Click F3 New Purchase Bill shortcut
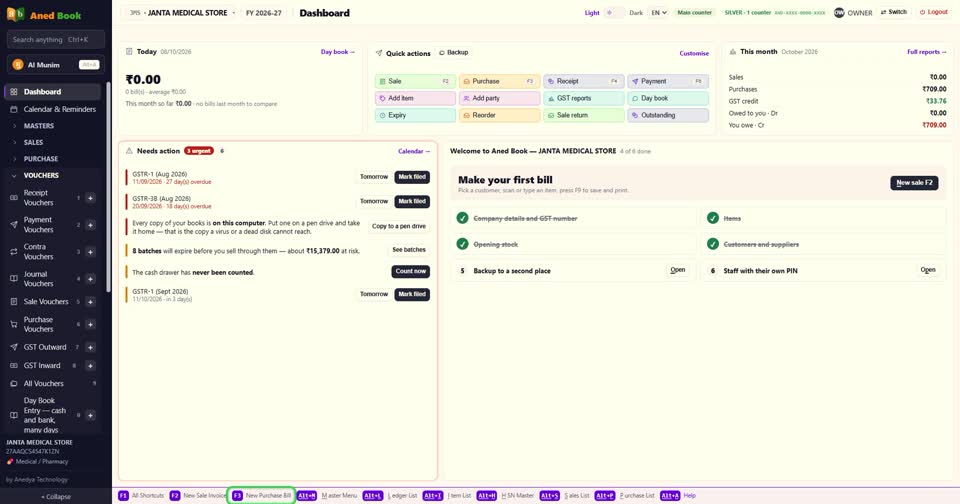The image size is (960, 504). pyautogui.click(x=262, y=495)
